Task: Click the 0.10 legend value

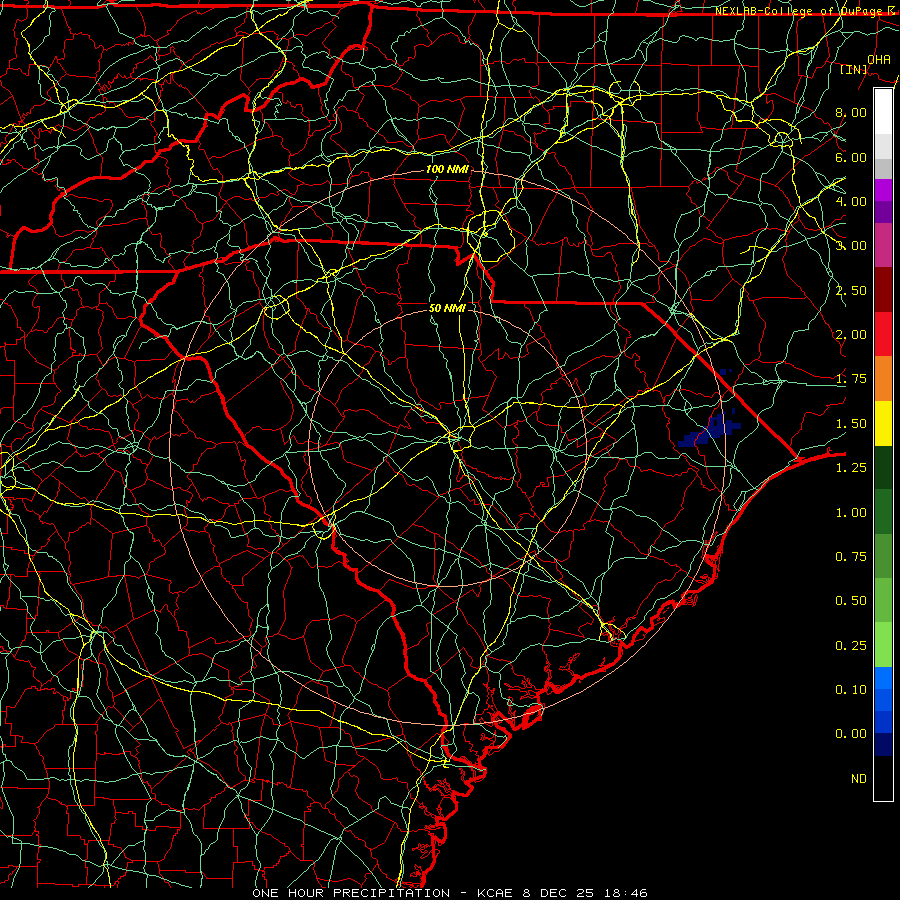Action: tap(851, 690)
